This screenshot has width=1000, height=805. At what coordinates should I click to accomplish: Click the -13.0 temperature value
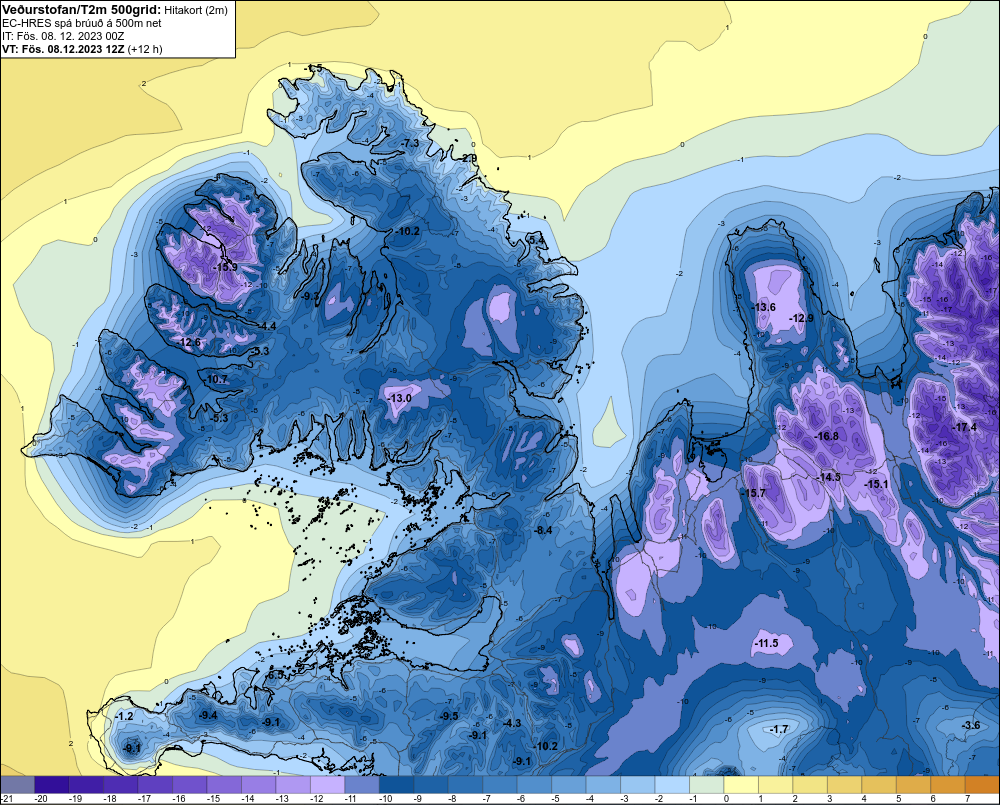pyautogui.click(x=399, y=398)
